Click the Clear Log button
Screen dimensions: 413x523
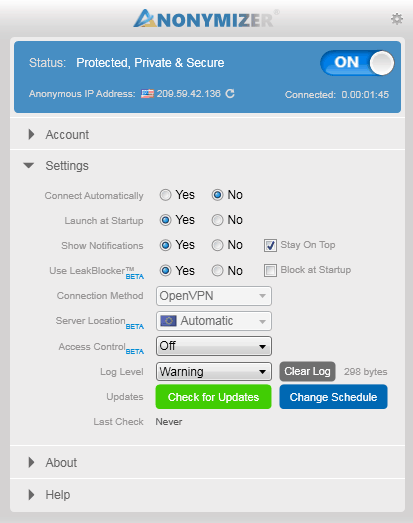pyautogui.click(x=307, y=371)
